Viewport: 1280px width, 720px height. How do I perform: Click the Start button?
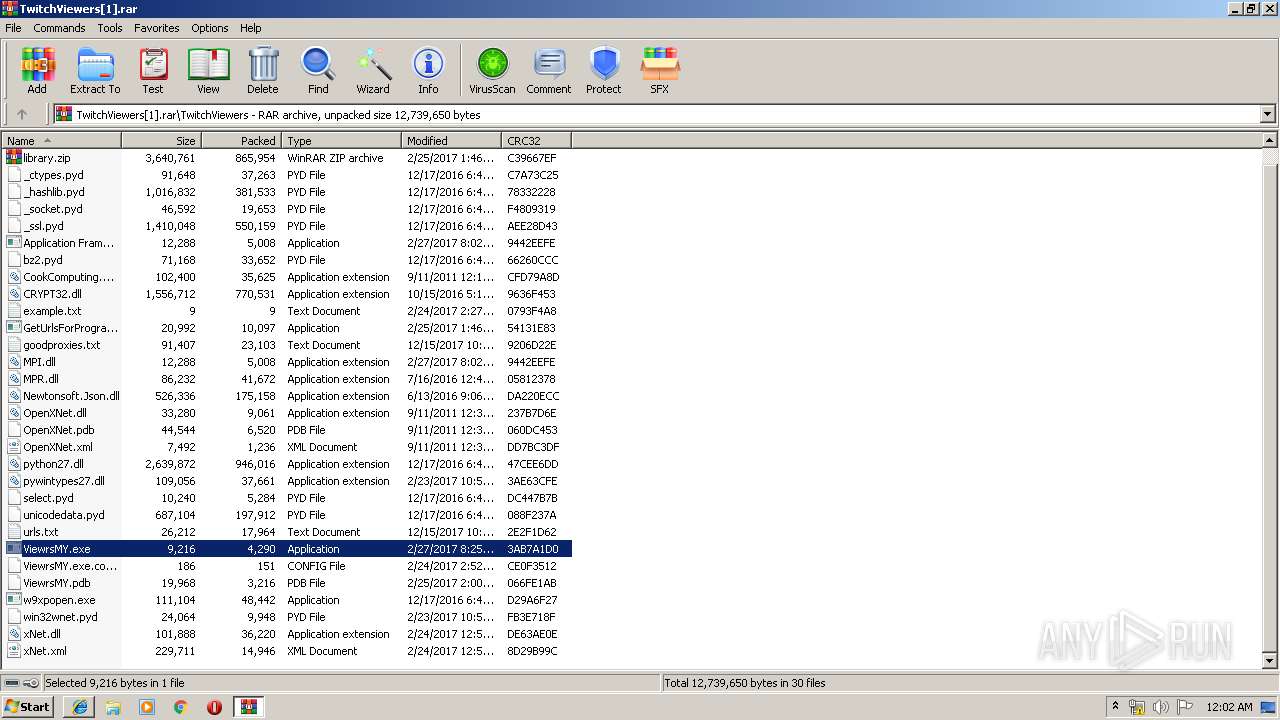pos(29,707)
